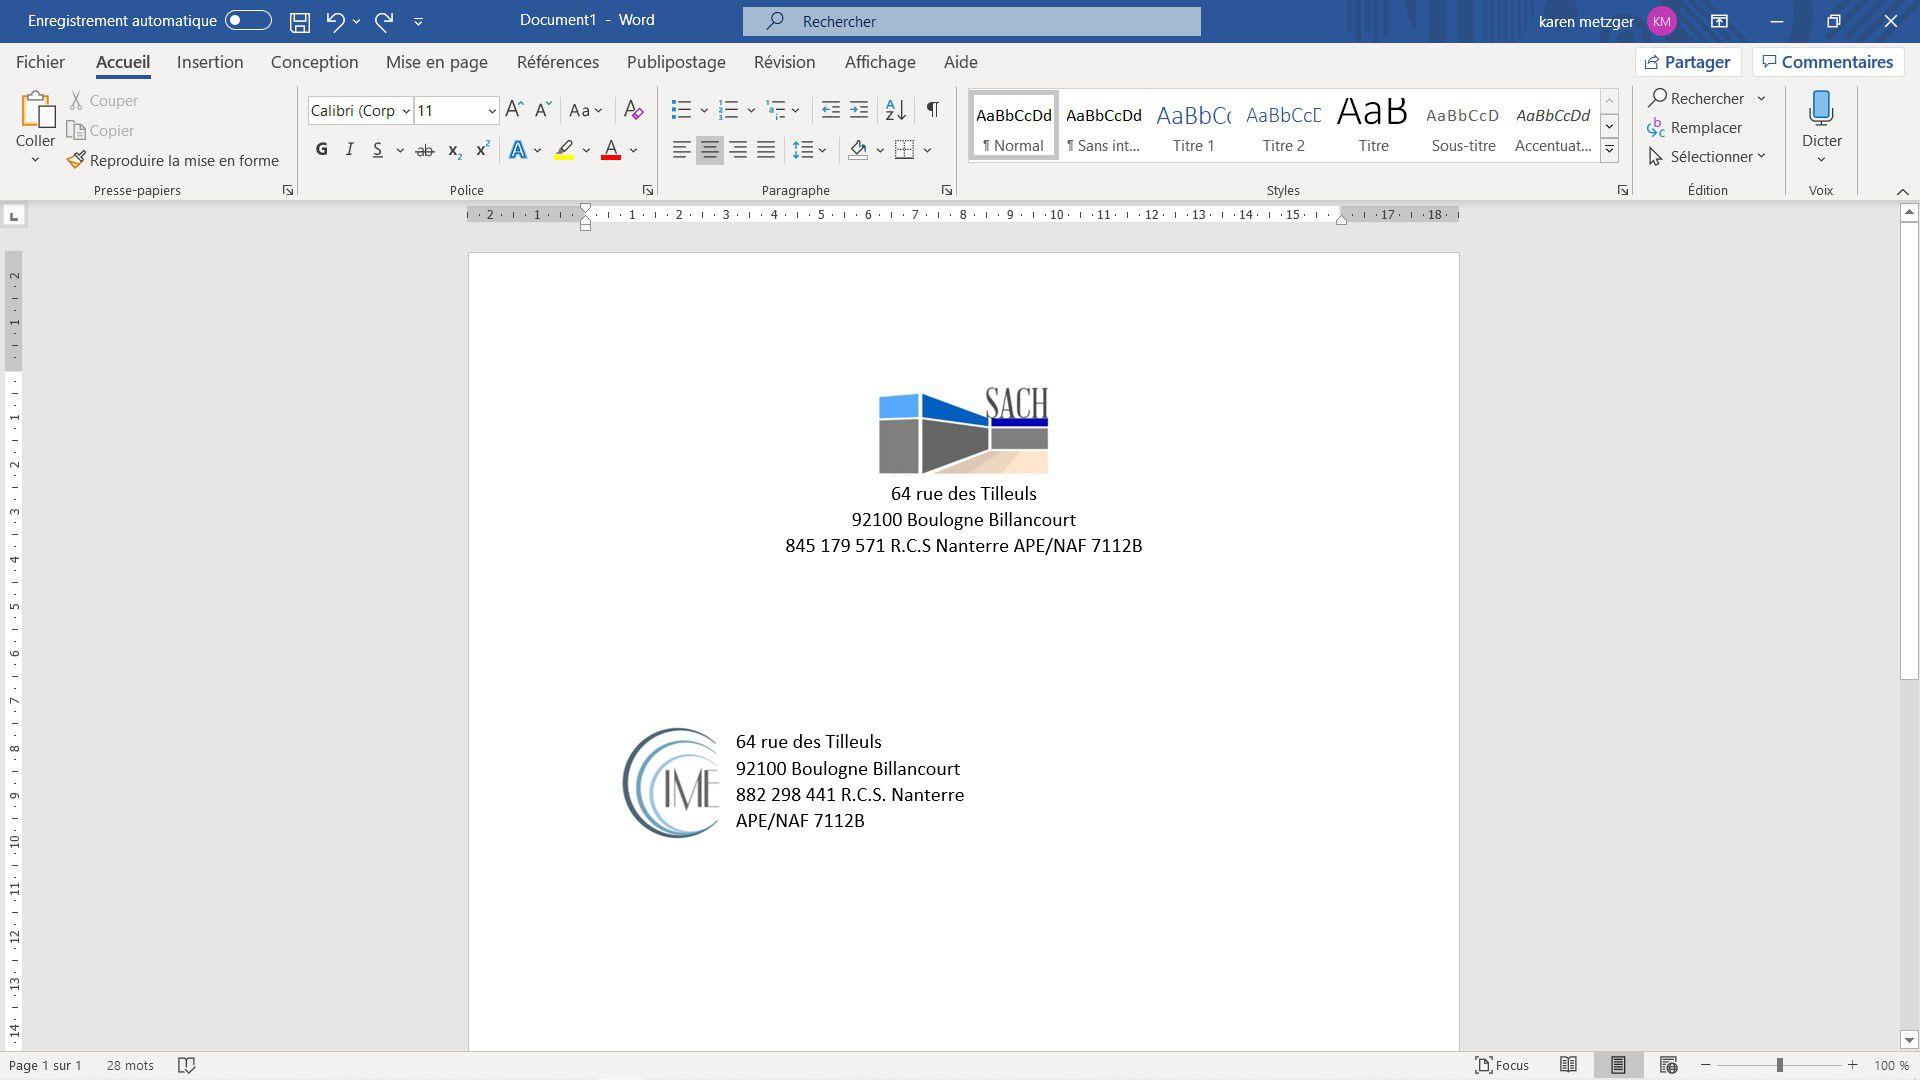Apply subscript formatting

pos(454,150)
